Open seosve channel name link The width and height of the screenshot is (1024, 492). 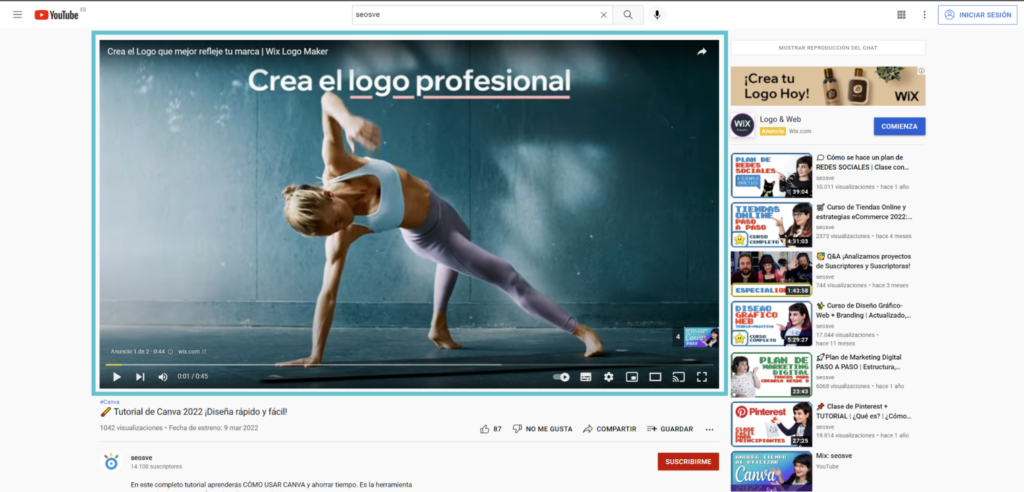point(141,457)
